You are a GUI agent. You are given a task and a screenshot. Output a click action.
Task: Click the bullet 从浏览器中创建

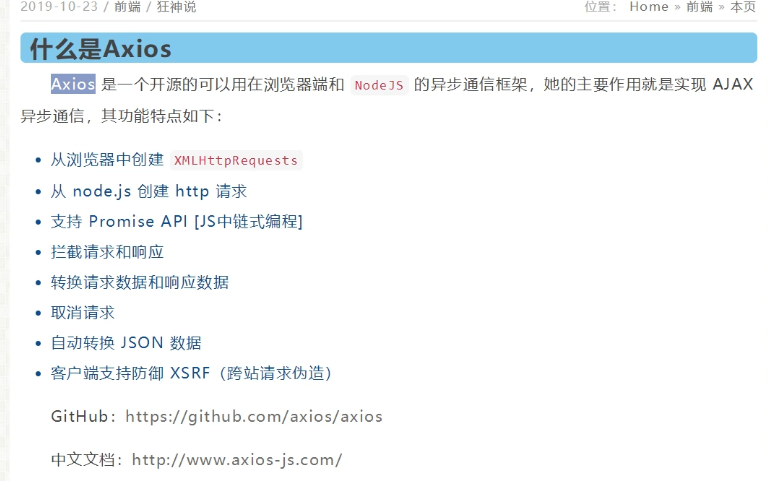(107, 160)
